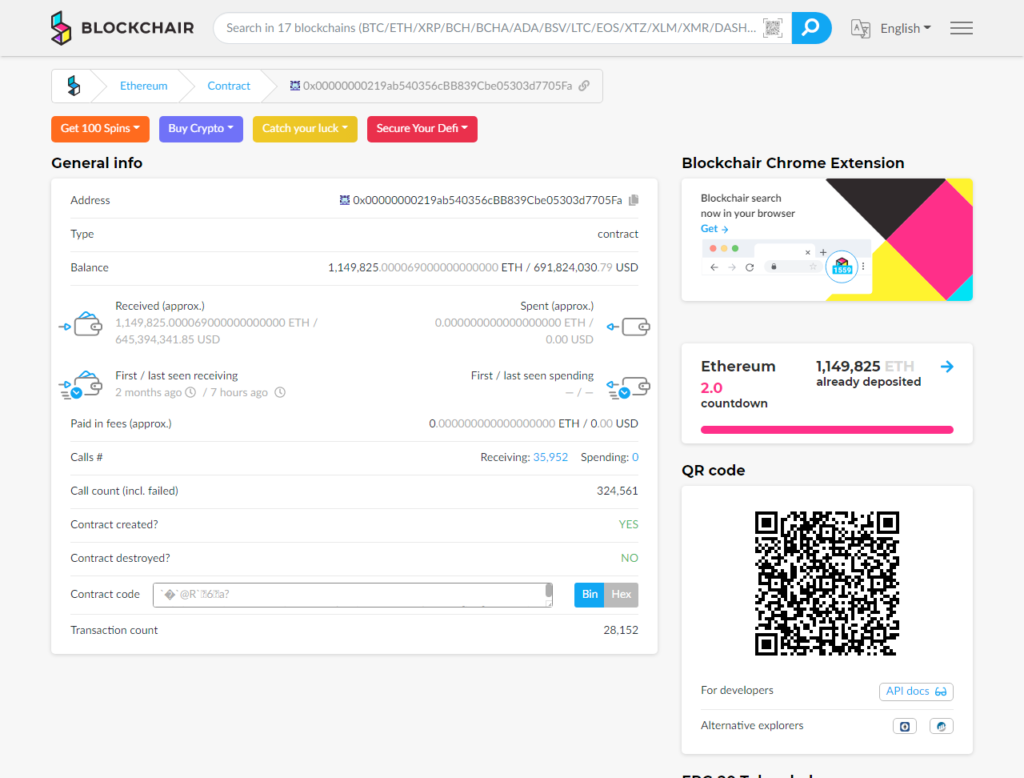Copy address using clipboard icon
The width and height of the screenshot is (1024, 778).
tap(633, 201)
